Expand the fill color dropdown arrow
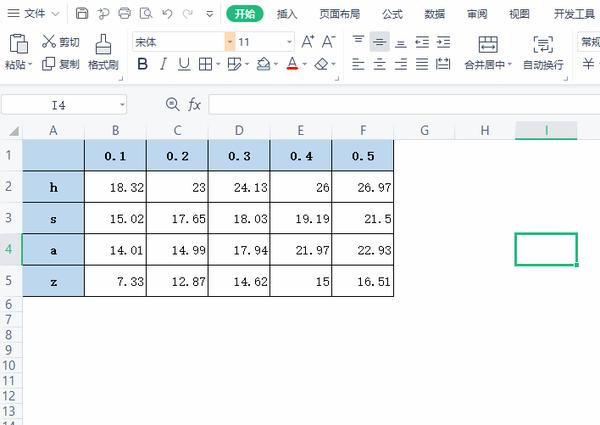600x425 pixels. click(276, 64)
